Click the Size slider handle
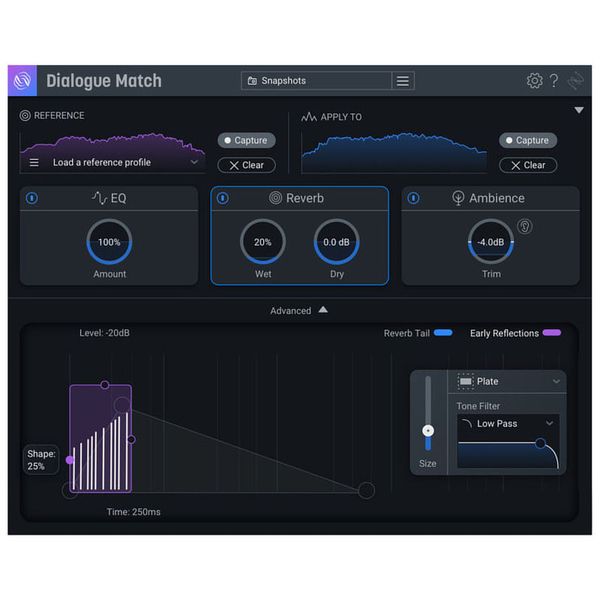This screenshot has height=600, width=600. [428, 430]
